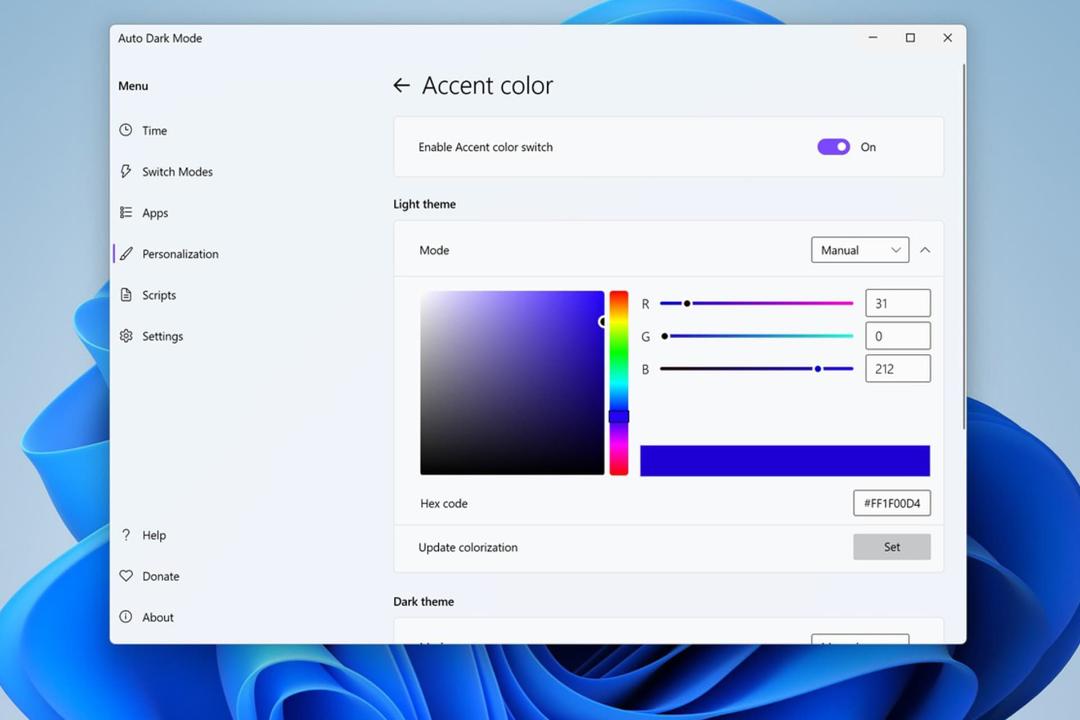Click the G value field showing 0
This screenshot has height=720, width=1080.
[897, 336]
